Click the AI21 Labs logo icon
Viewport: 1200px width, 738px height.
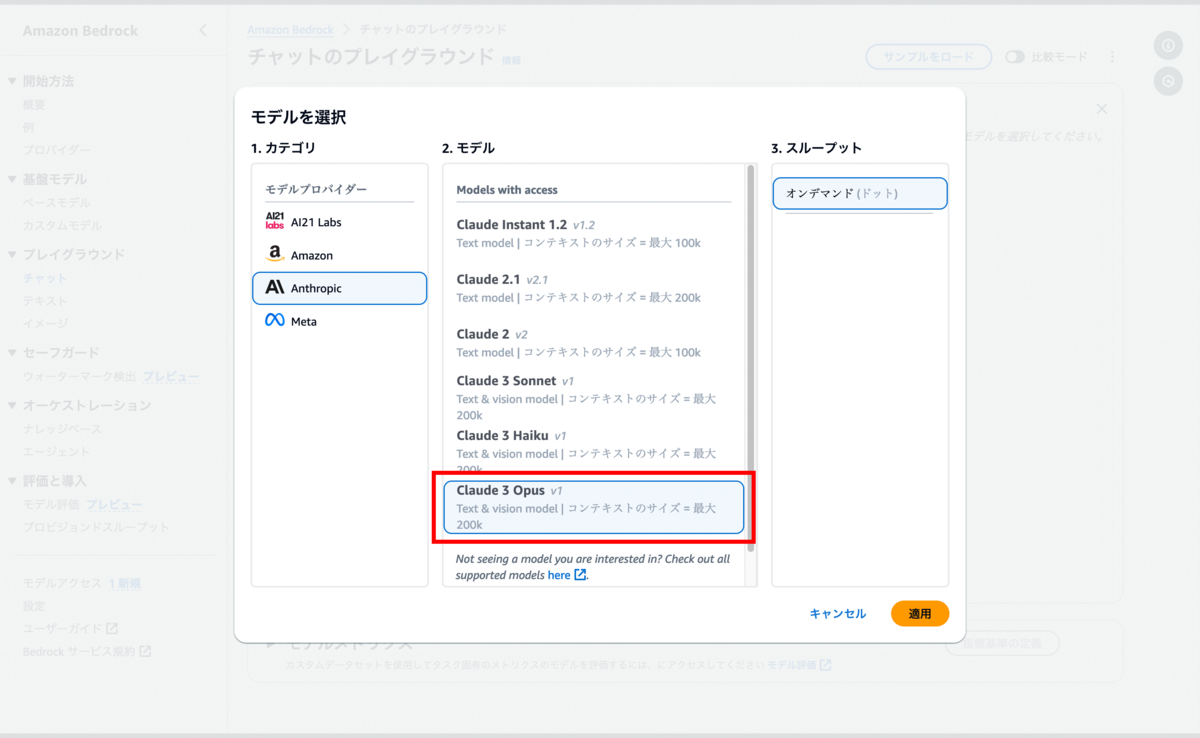pyautogui.click(x=274, y=221)
